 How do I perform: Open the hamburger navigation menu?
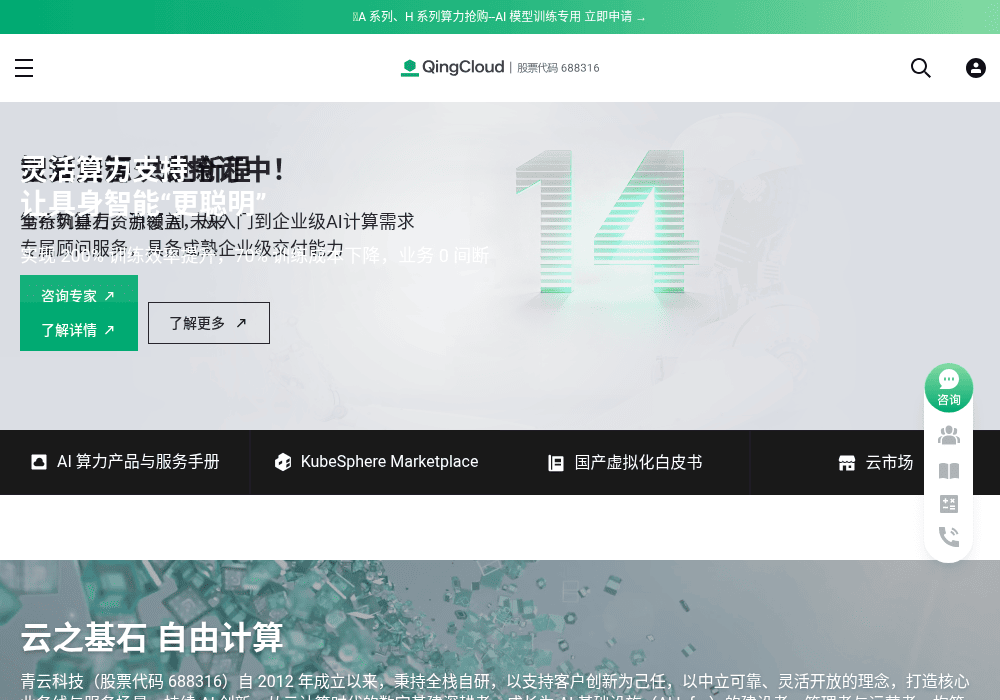point(24,68)
